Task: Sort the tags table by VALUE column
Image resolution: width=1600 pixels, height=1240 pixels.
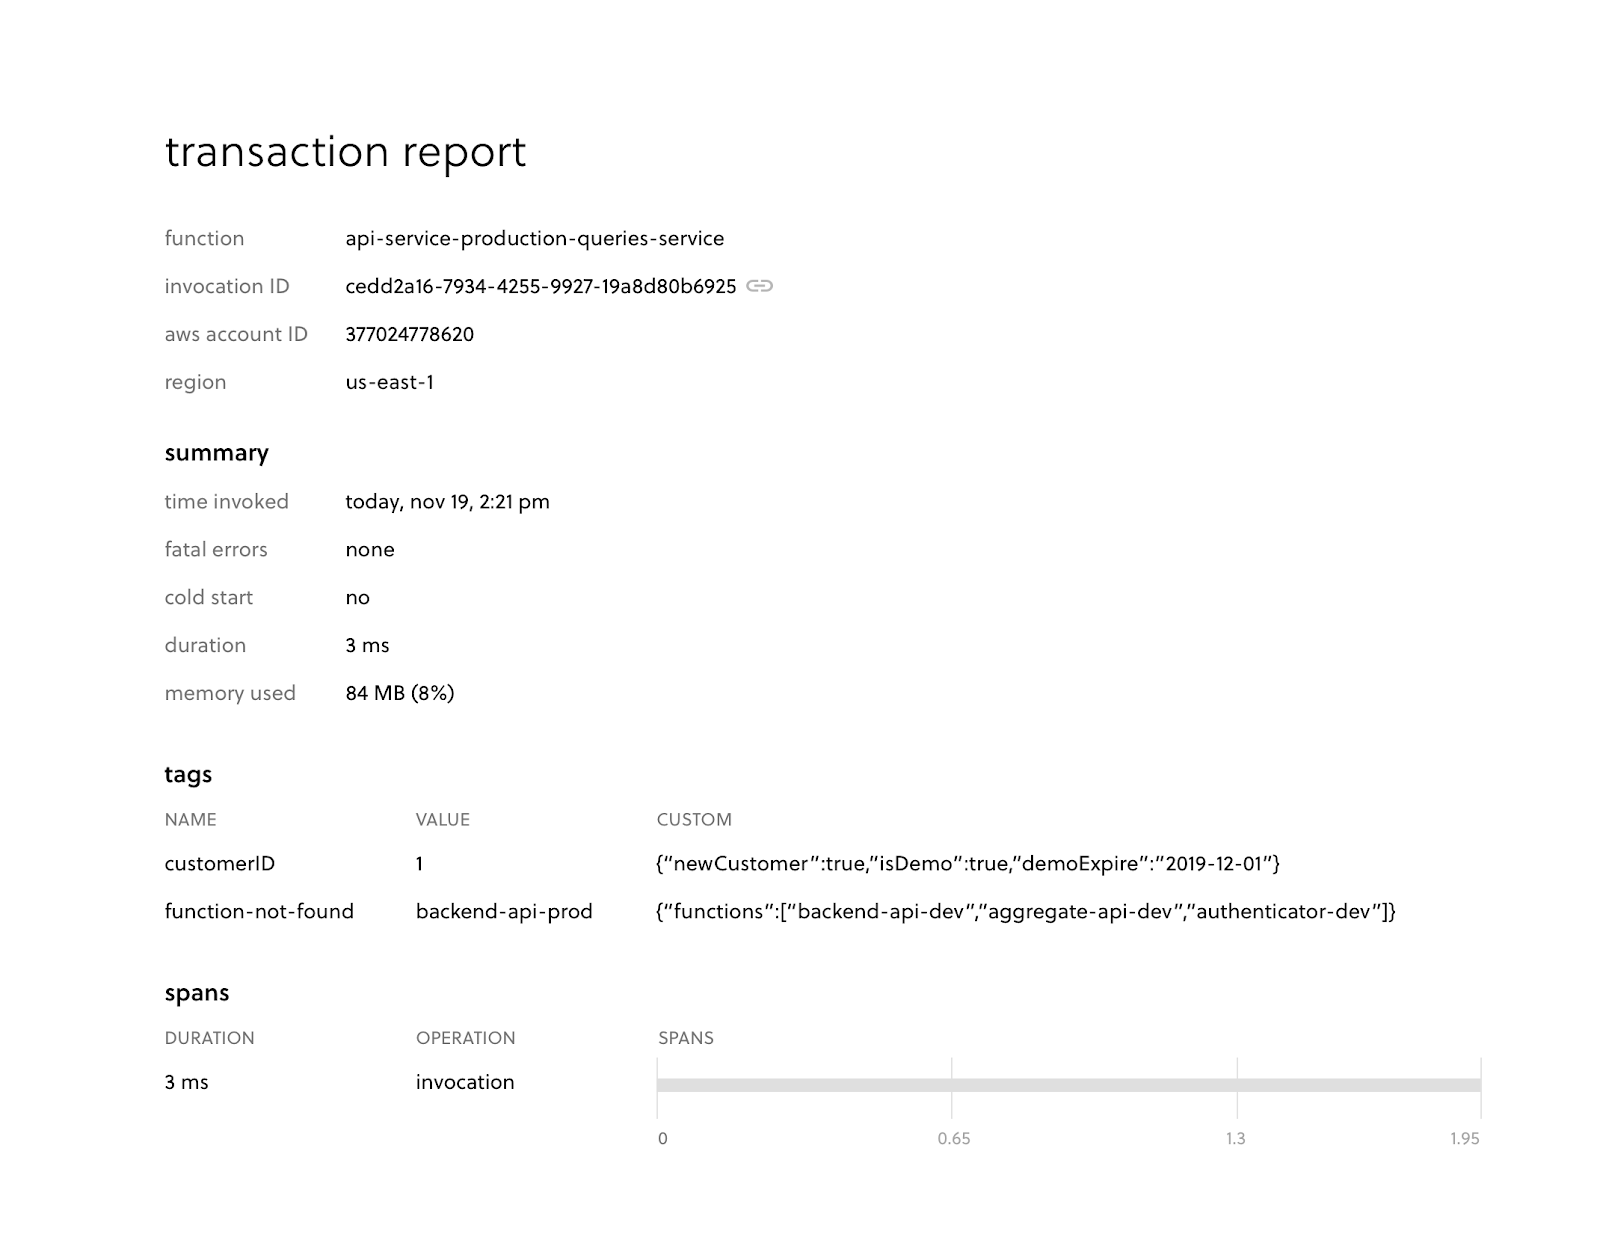Action: pyautogui.click(x=441, y=819)
